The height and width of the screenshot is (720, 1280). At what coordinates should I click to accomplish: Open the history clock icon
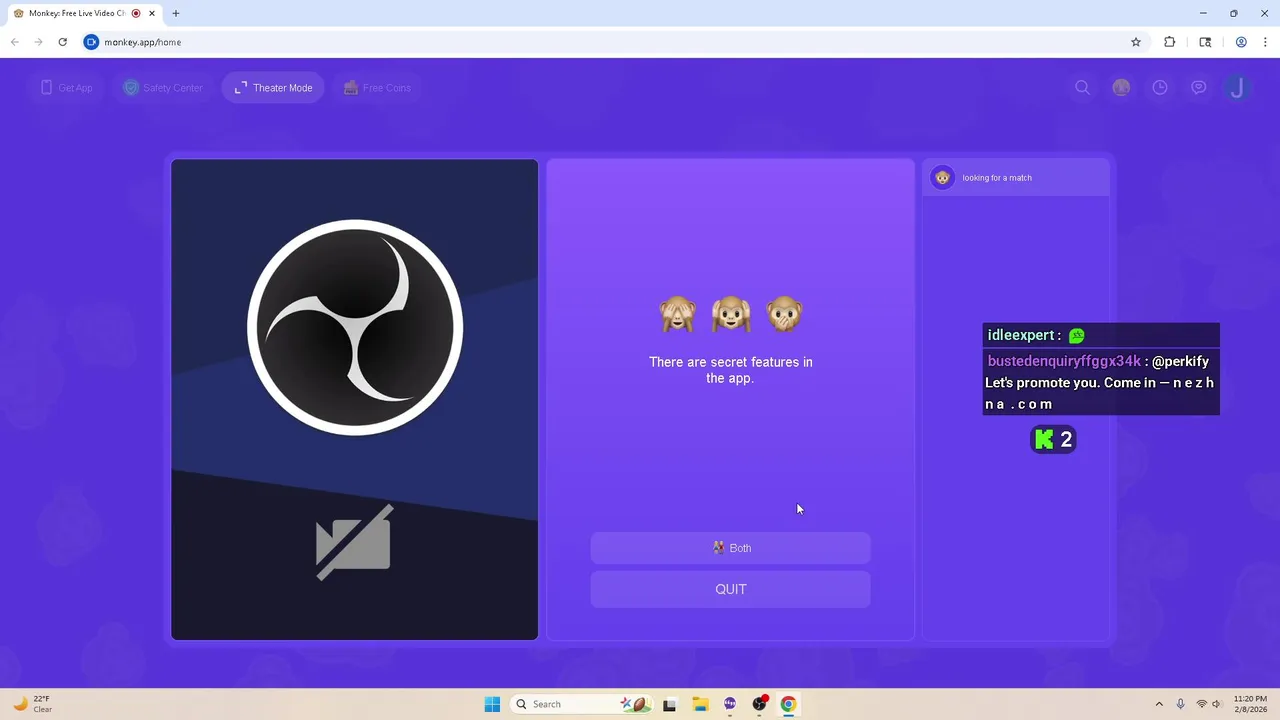(1160, 88)
